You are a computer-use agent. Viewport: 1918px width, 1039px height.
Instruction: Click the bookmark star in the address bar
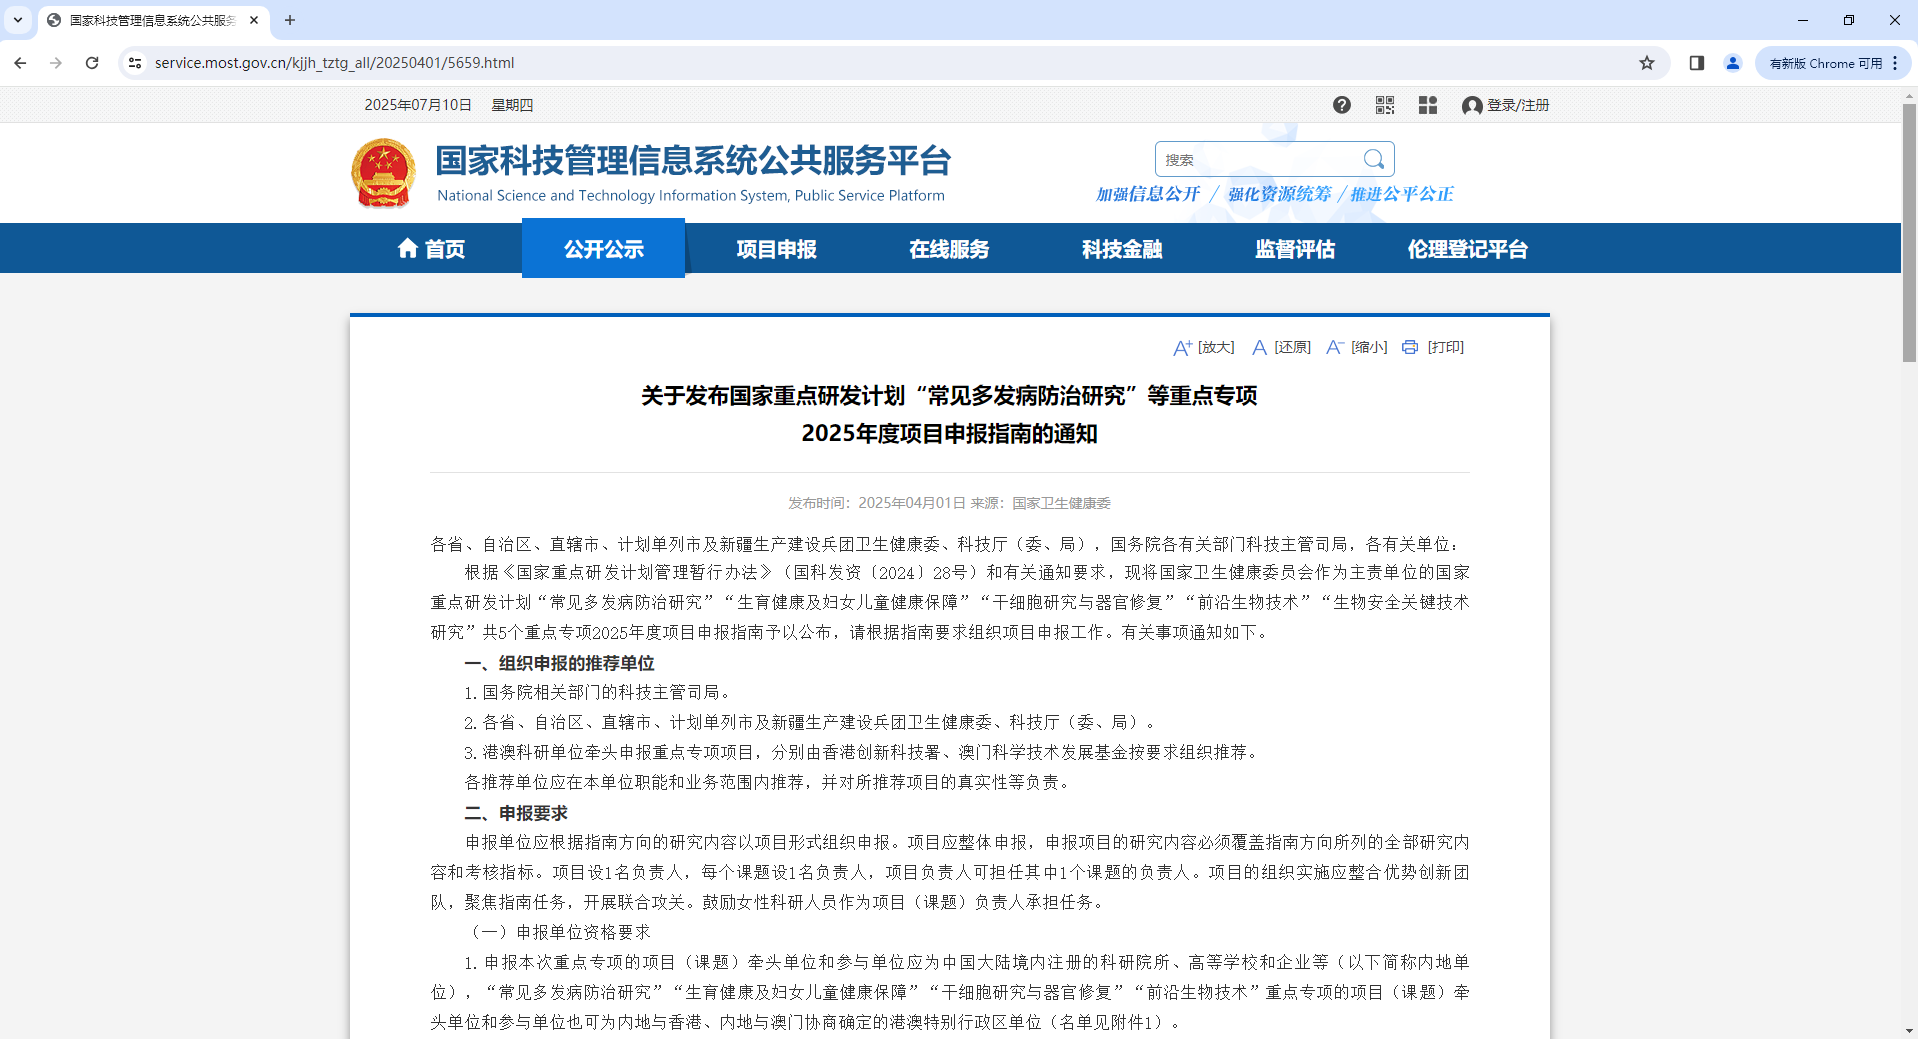(1646, 62)
